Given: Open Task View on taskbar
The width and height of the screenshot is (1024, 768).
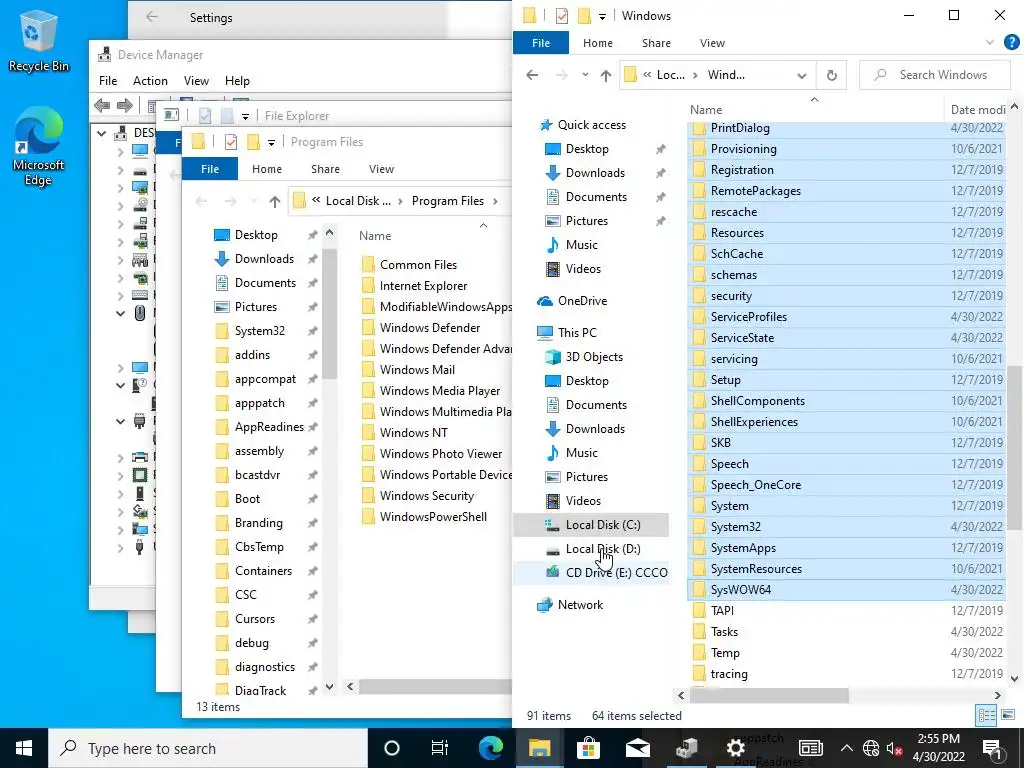Looking at the screenshot, I should click(x=440, y=748).
